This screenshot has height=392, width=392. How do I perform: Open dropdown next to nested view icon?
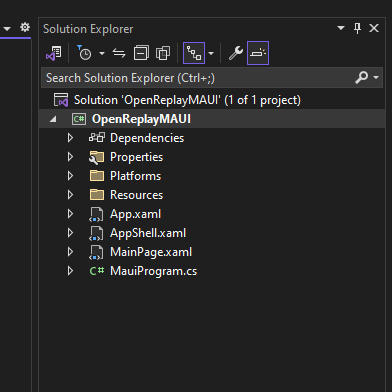click(211, 53)
